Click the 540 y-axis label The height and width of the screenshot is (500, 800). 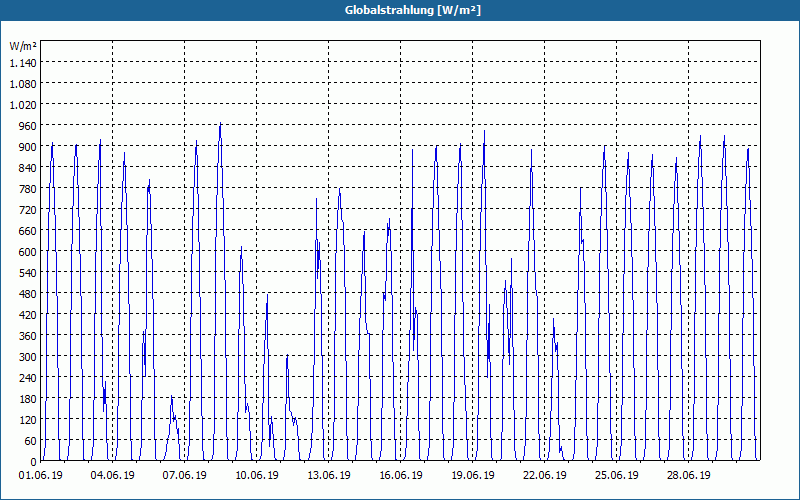(28, 272)
